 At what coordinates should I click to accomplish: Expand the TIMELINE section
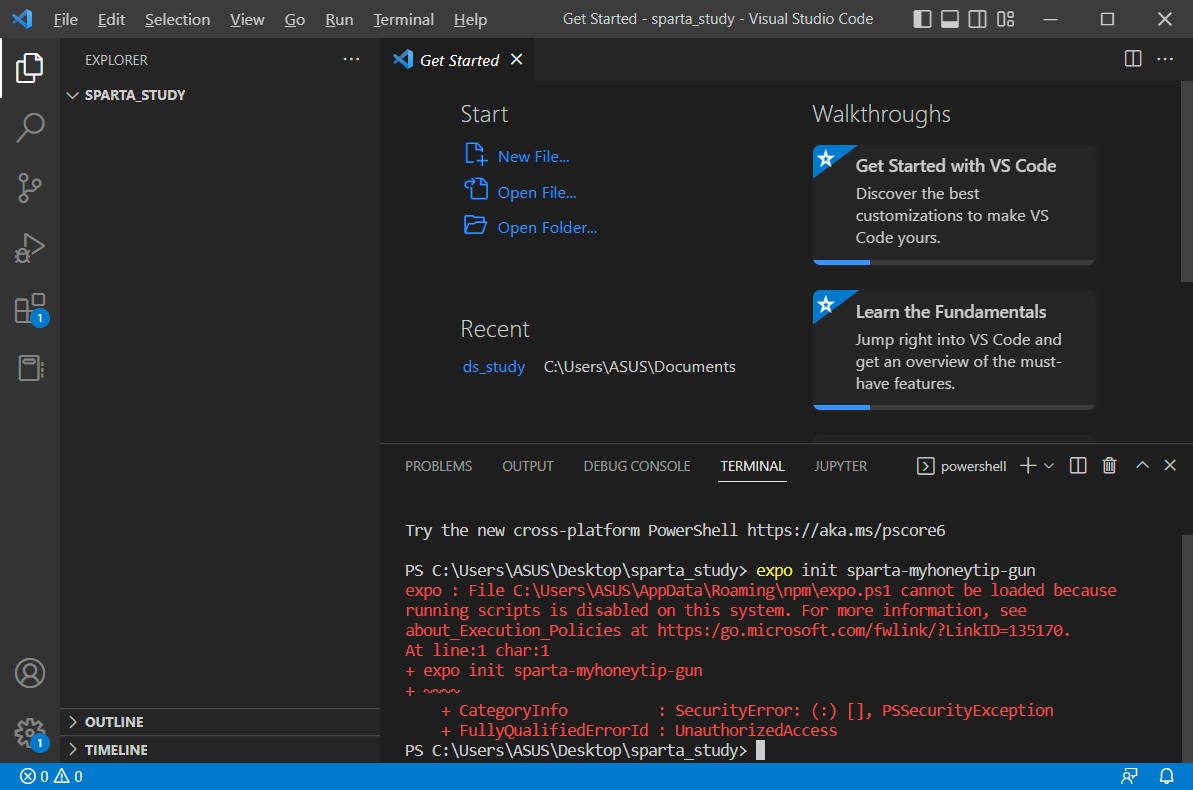pos(220,750)
